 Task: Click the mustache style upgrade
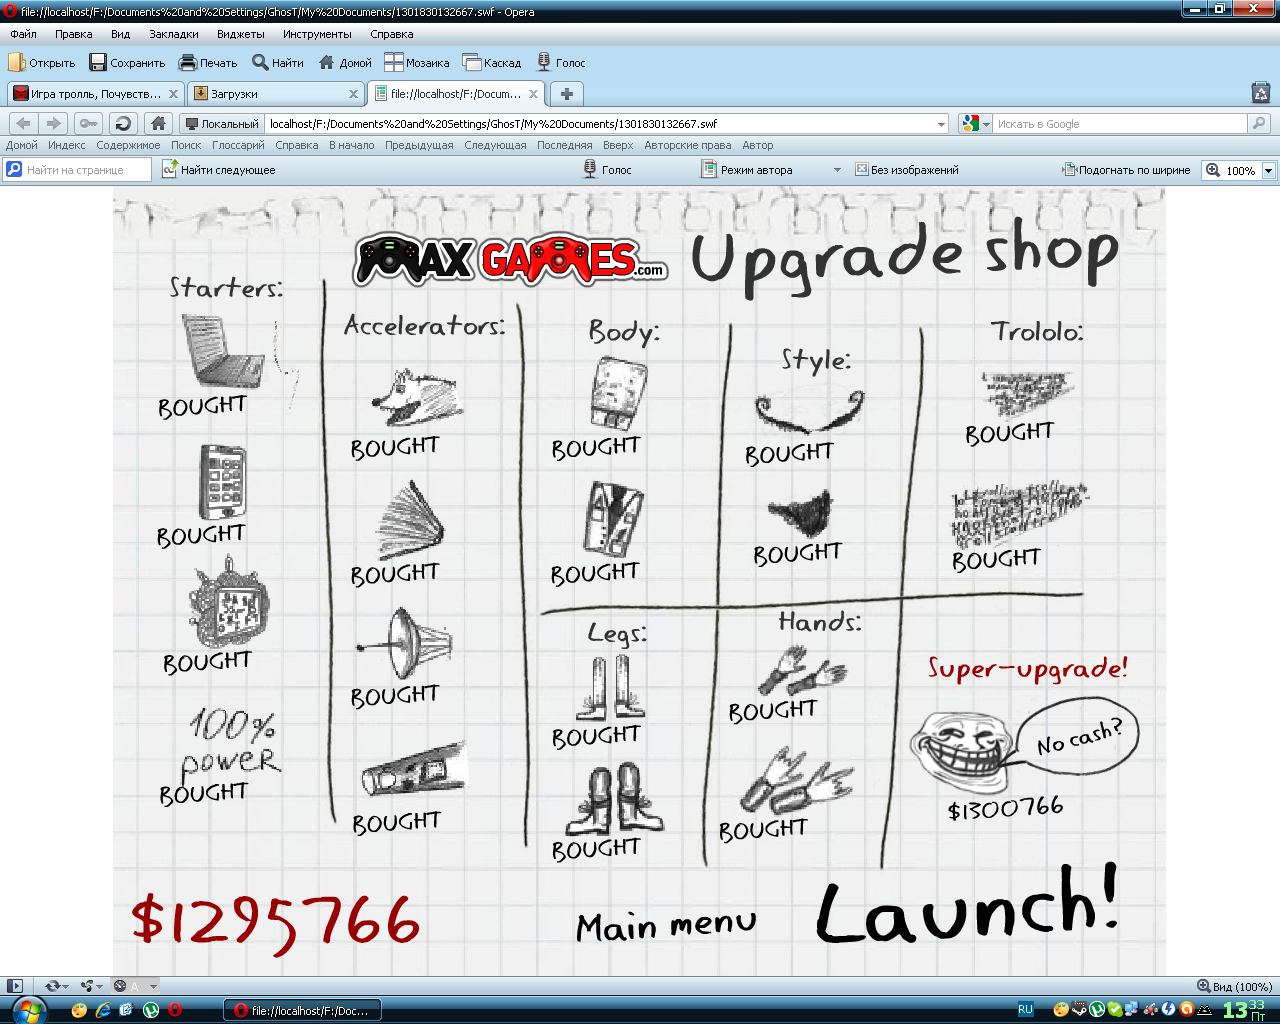[808, 410]
